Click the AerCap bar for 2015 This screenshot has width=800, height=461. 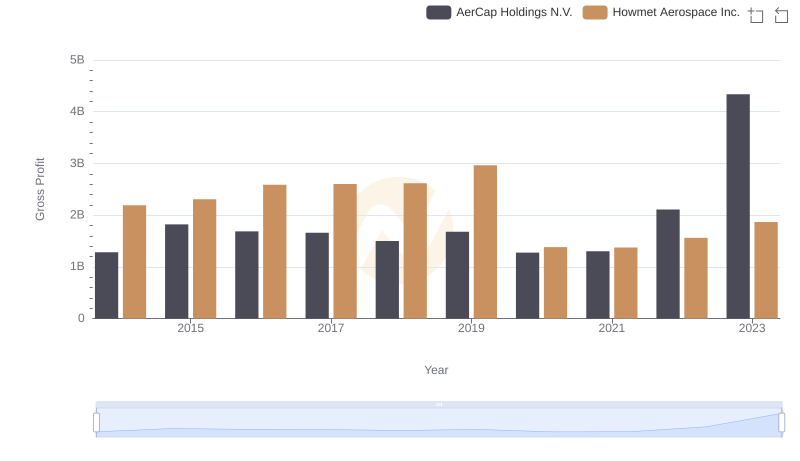point(177,271)
